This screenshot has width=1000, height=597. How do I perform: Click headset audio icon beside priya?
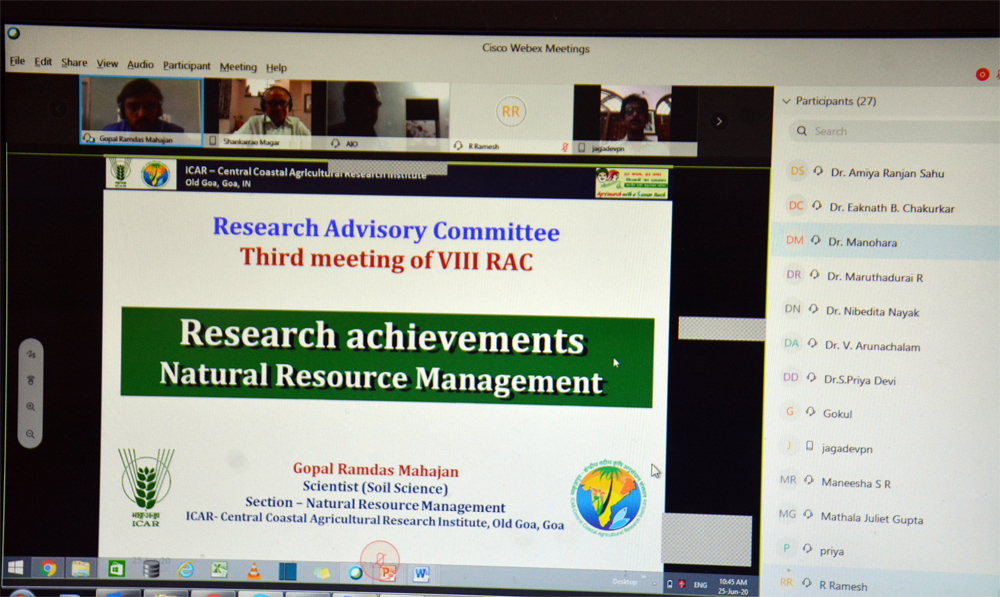pyautogui.click(x=807, y=549)
